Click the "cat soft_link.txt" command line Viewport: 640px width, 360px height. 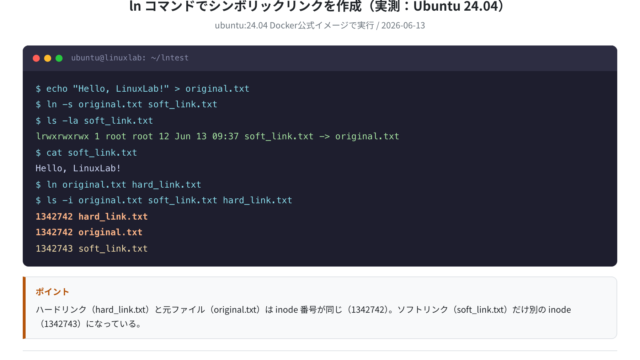click(86, 153)
